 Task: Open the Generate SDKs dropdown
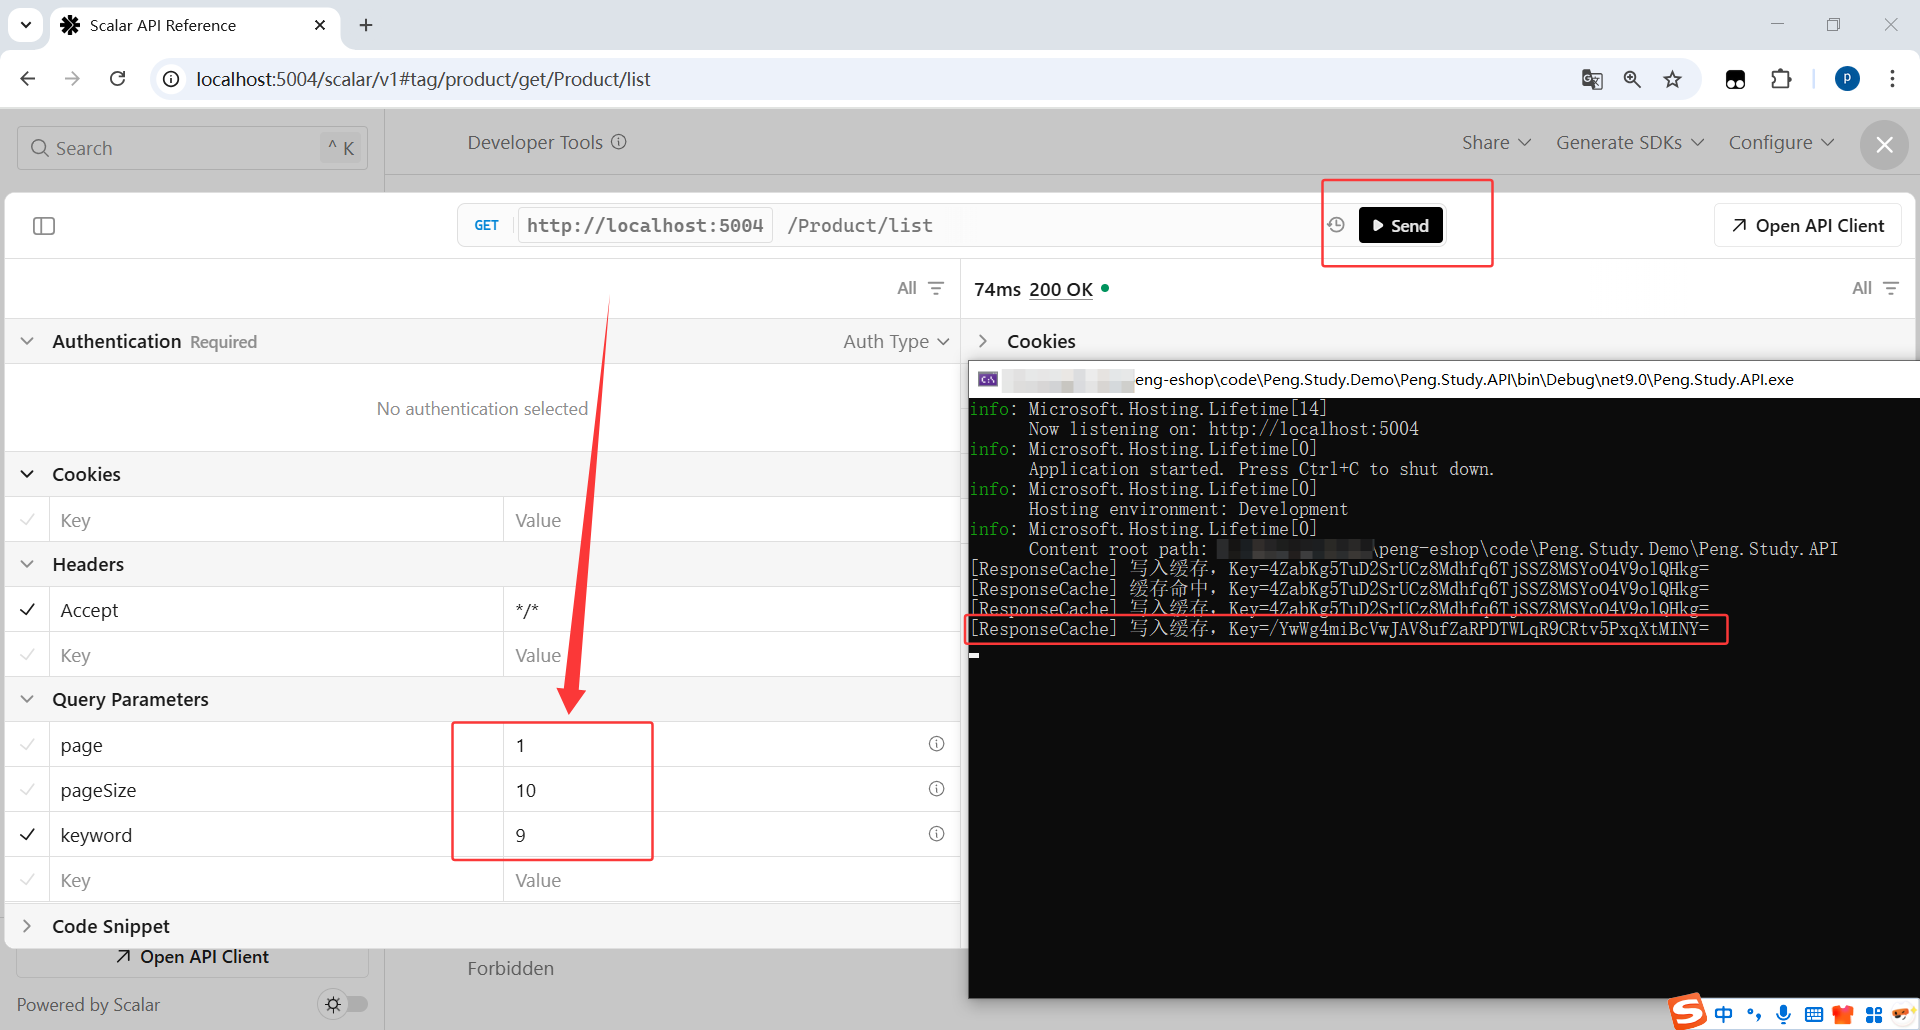click(1630, 143)
